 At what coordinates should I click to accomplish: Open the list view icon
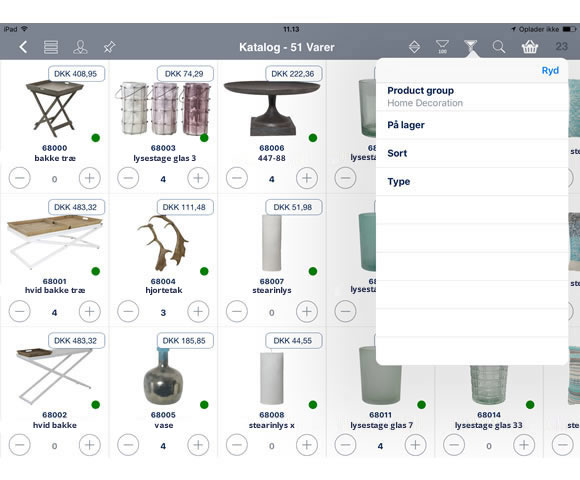51,47
